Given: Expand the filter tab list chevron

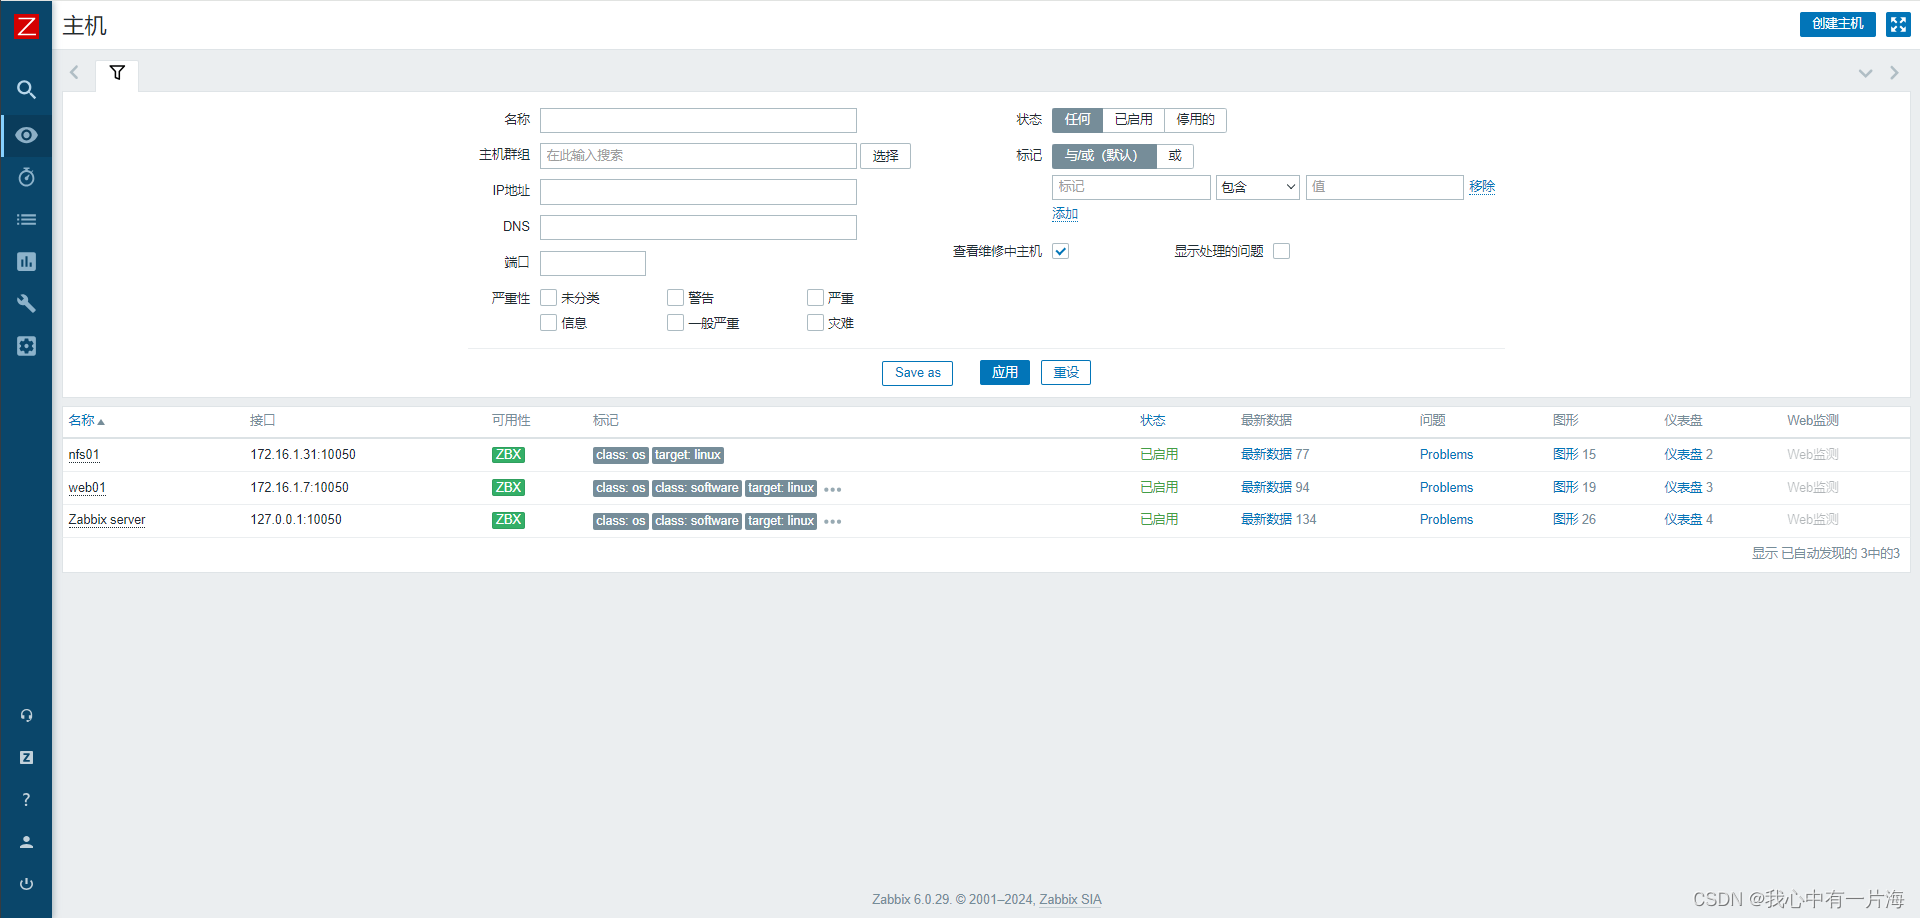Looking at the screenshot, I should [x=1865, y=73].
